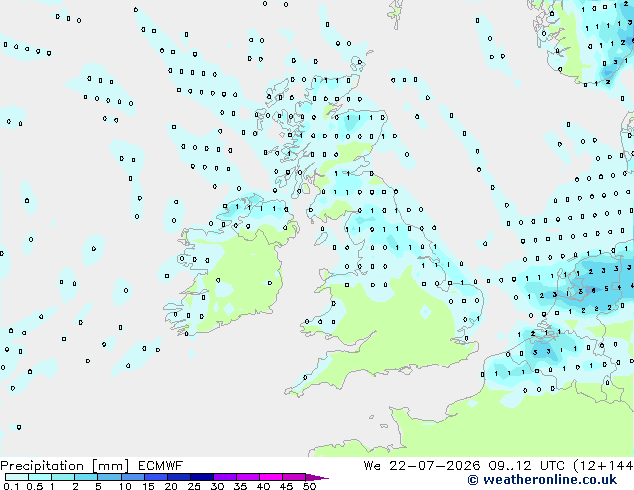
Task: Click the legend value 0.1
Action: point(11,486)
